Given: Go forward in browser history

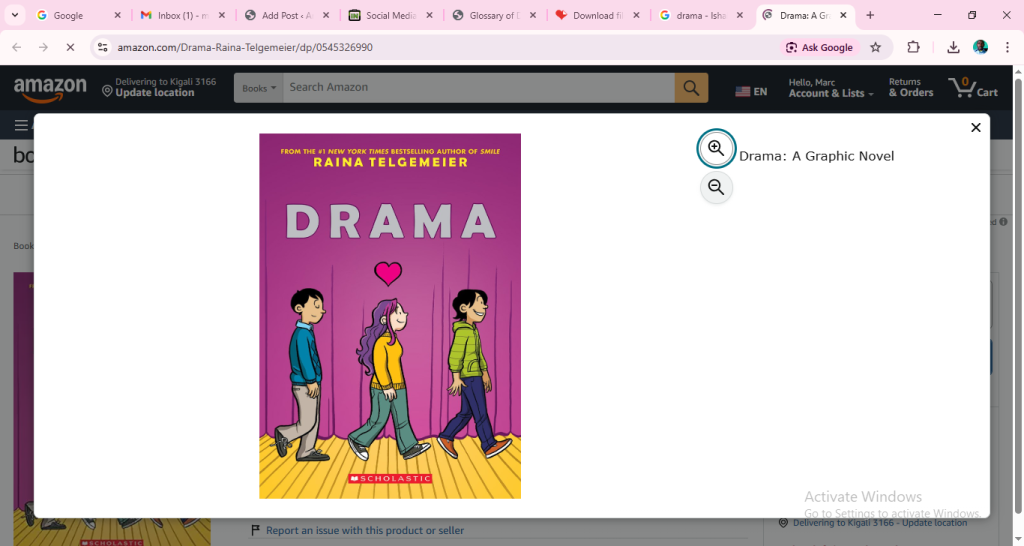Looking at the screenshot, I should (43, 47).
